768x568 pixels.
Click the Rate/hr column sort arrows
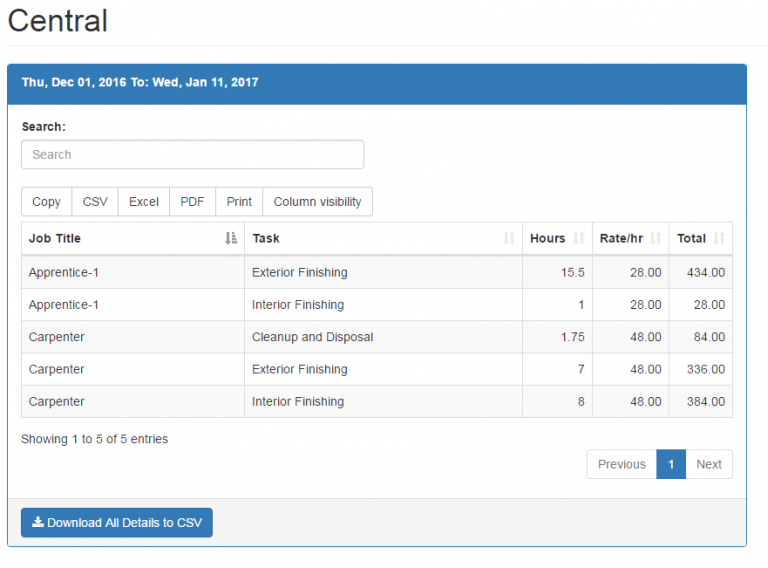click(x=655, y=238)
